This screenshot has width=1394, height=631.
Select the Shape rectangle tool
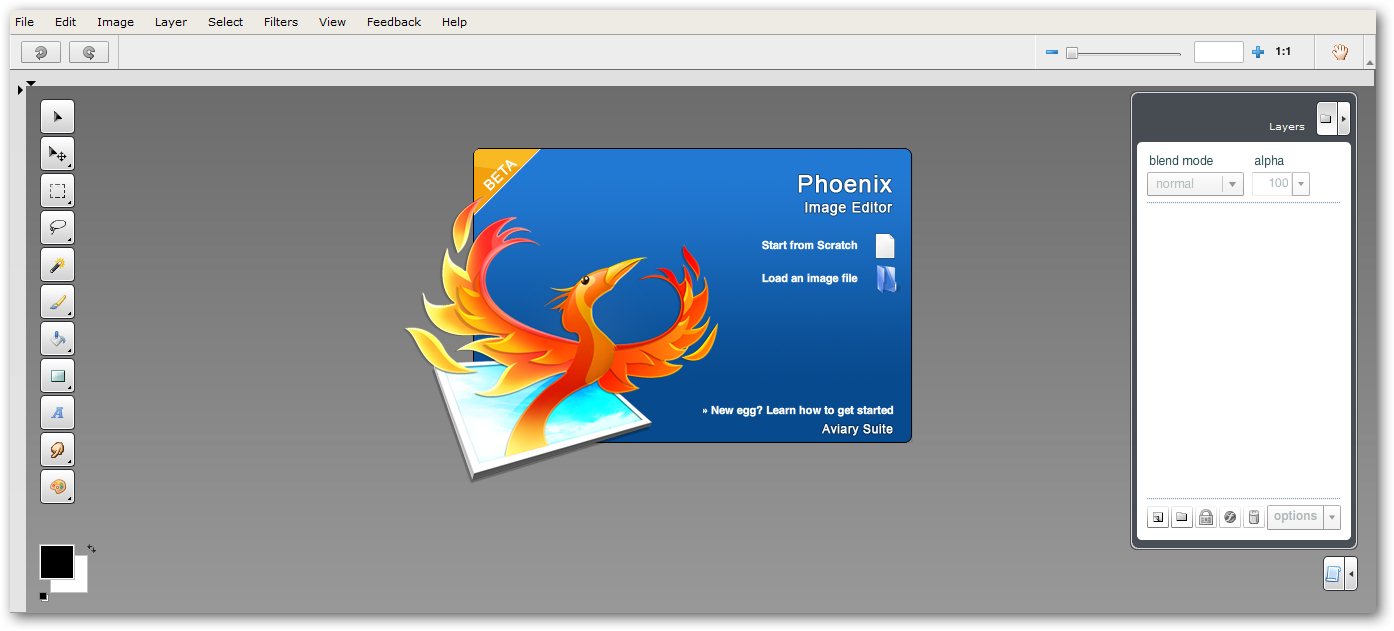[x=57, y=376]
